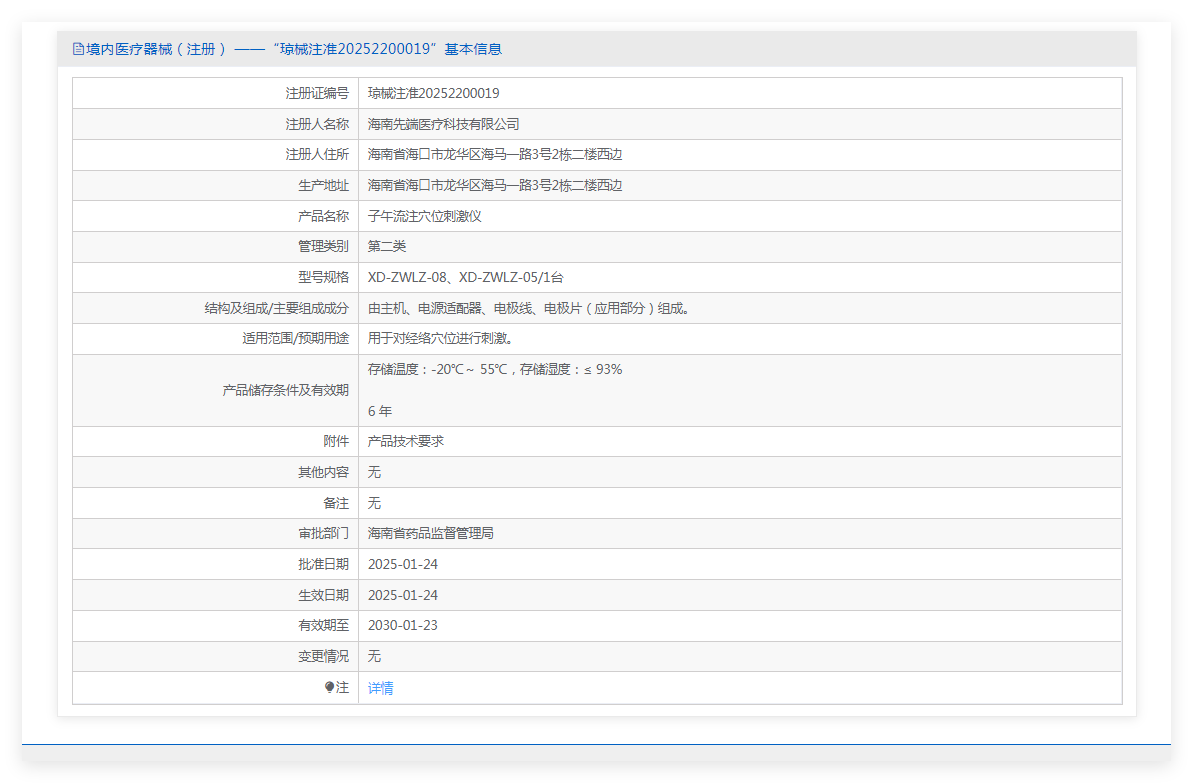Click the document icon in the header
Image resolution: width=1193 pixels, height=783 pixels.
(x=78, y=49)
